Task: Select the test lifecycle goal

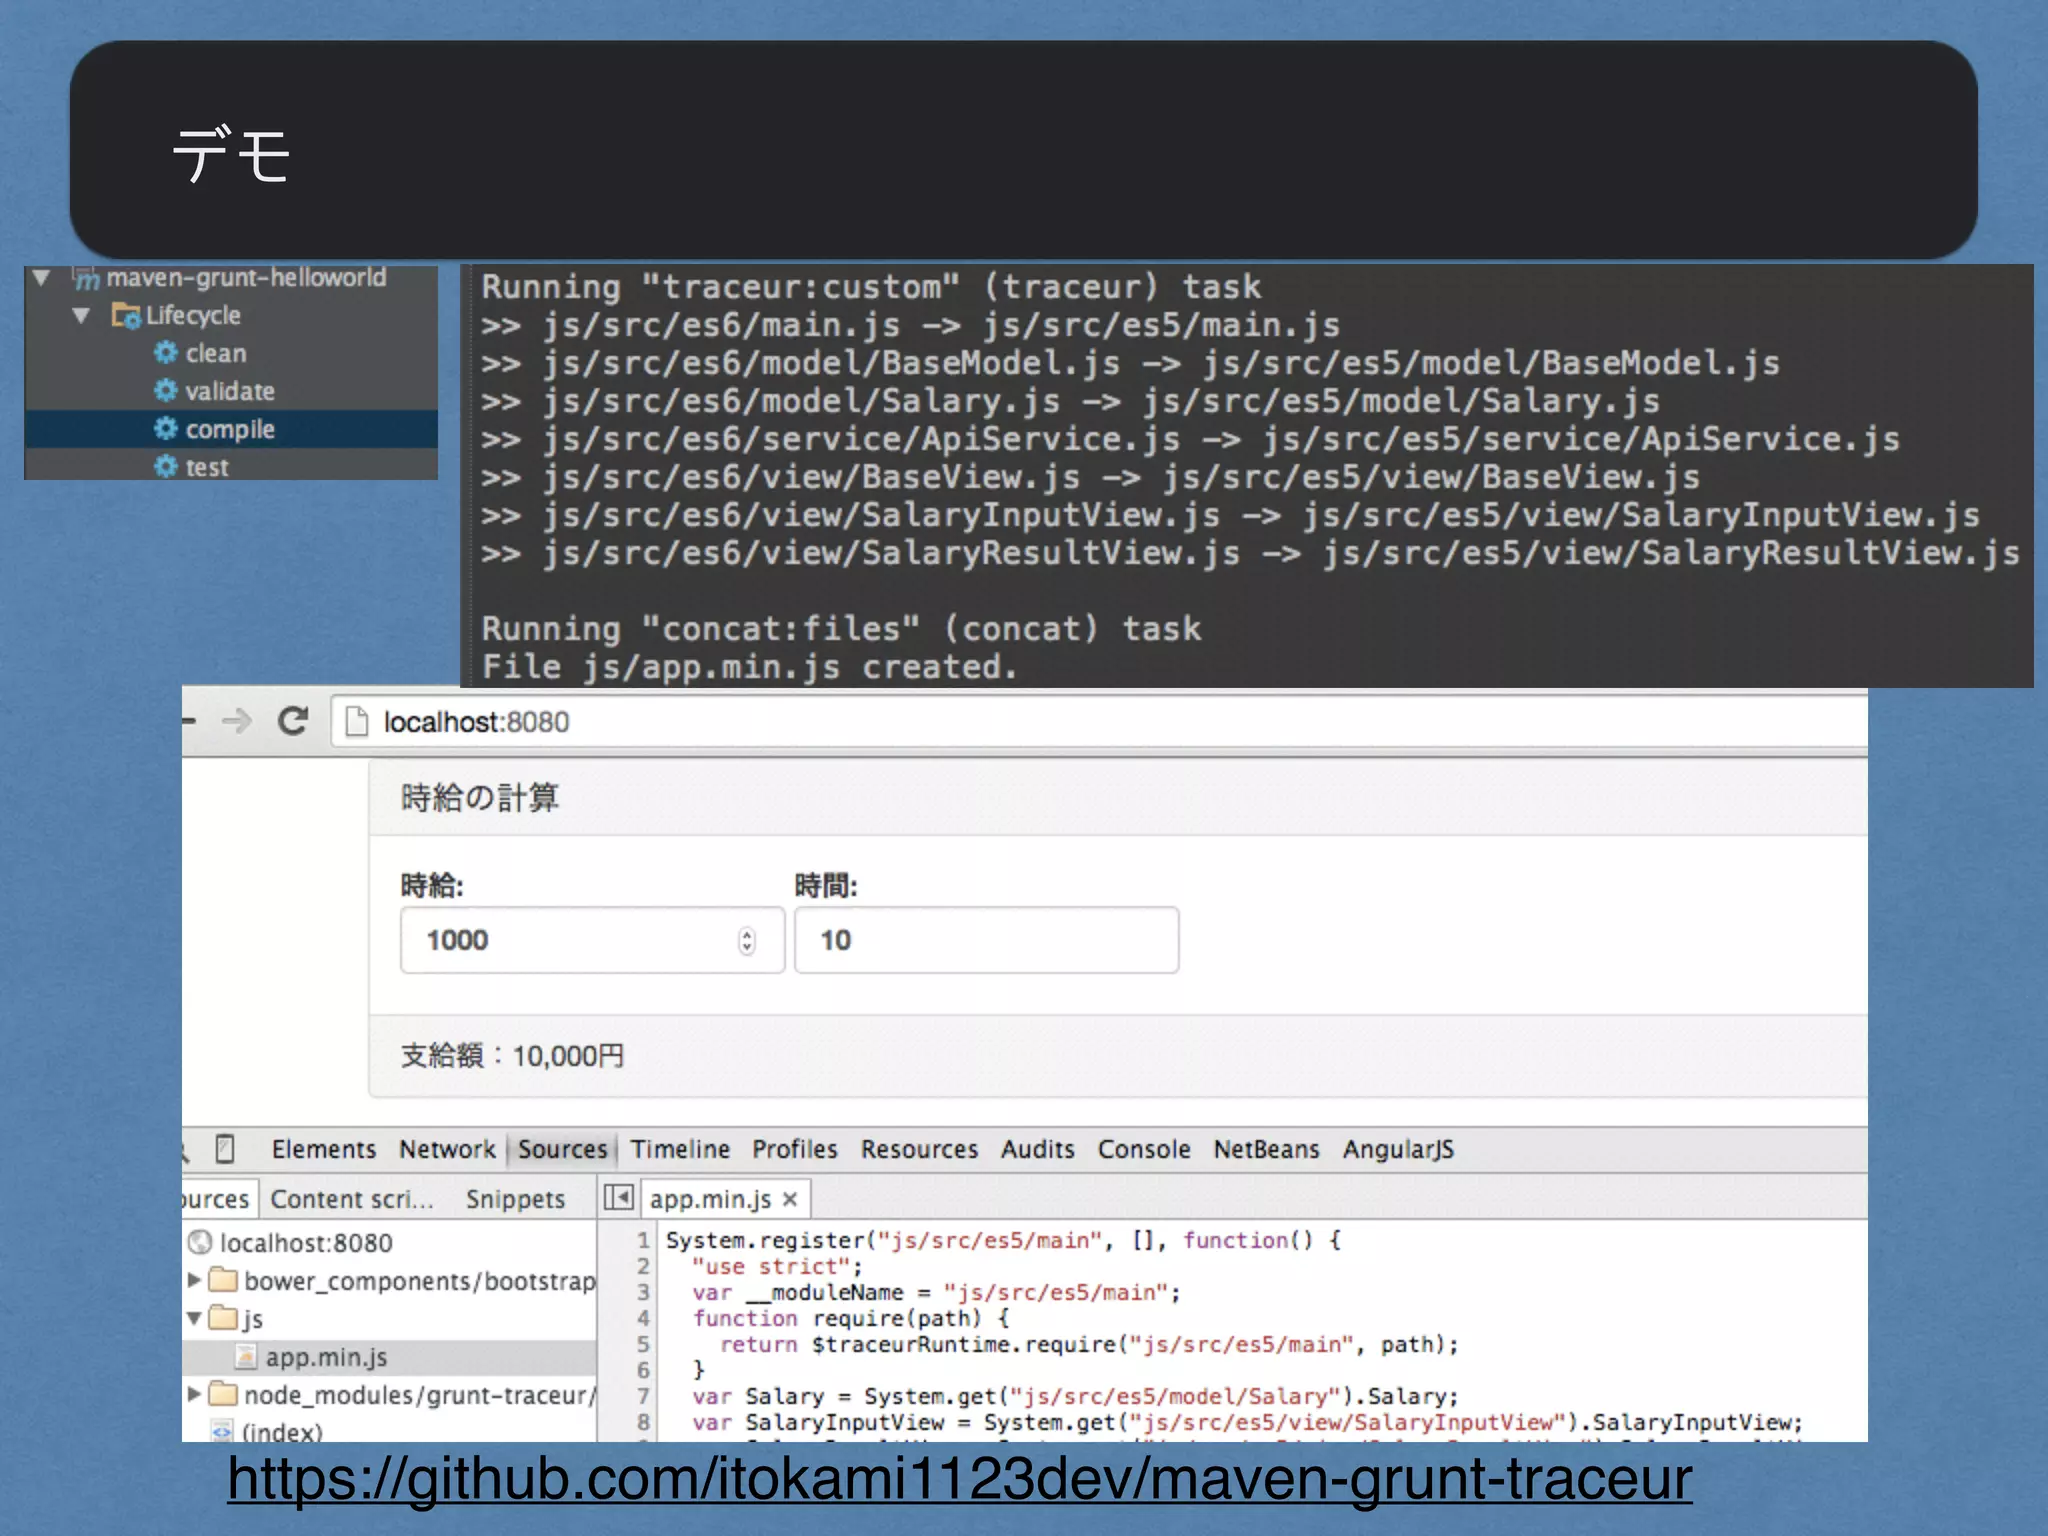Action: coord(207,467)
